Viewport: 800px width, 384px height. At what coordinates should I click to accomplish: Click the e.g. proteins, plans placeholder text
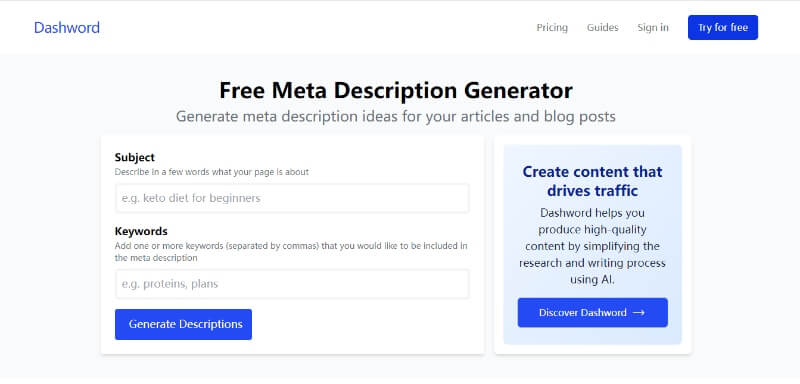170,284
